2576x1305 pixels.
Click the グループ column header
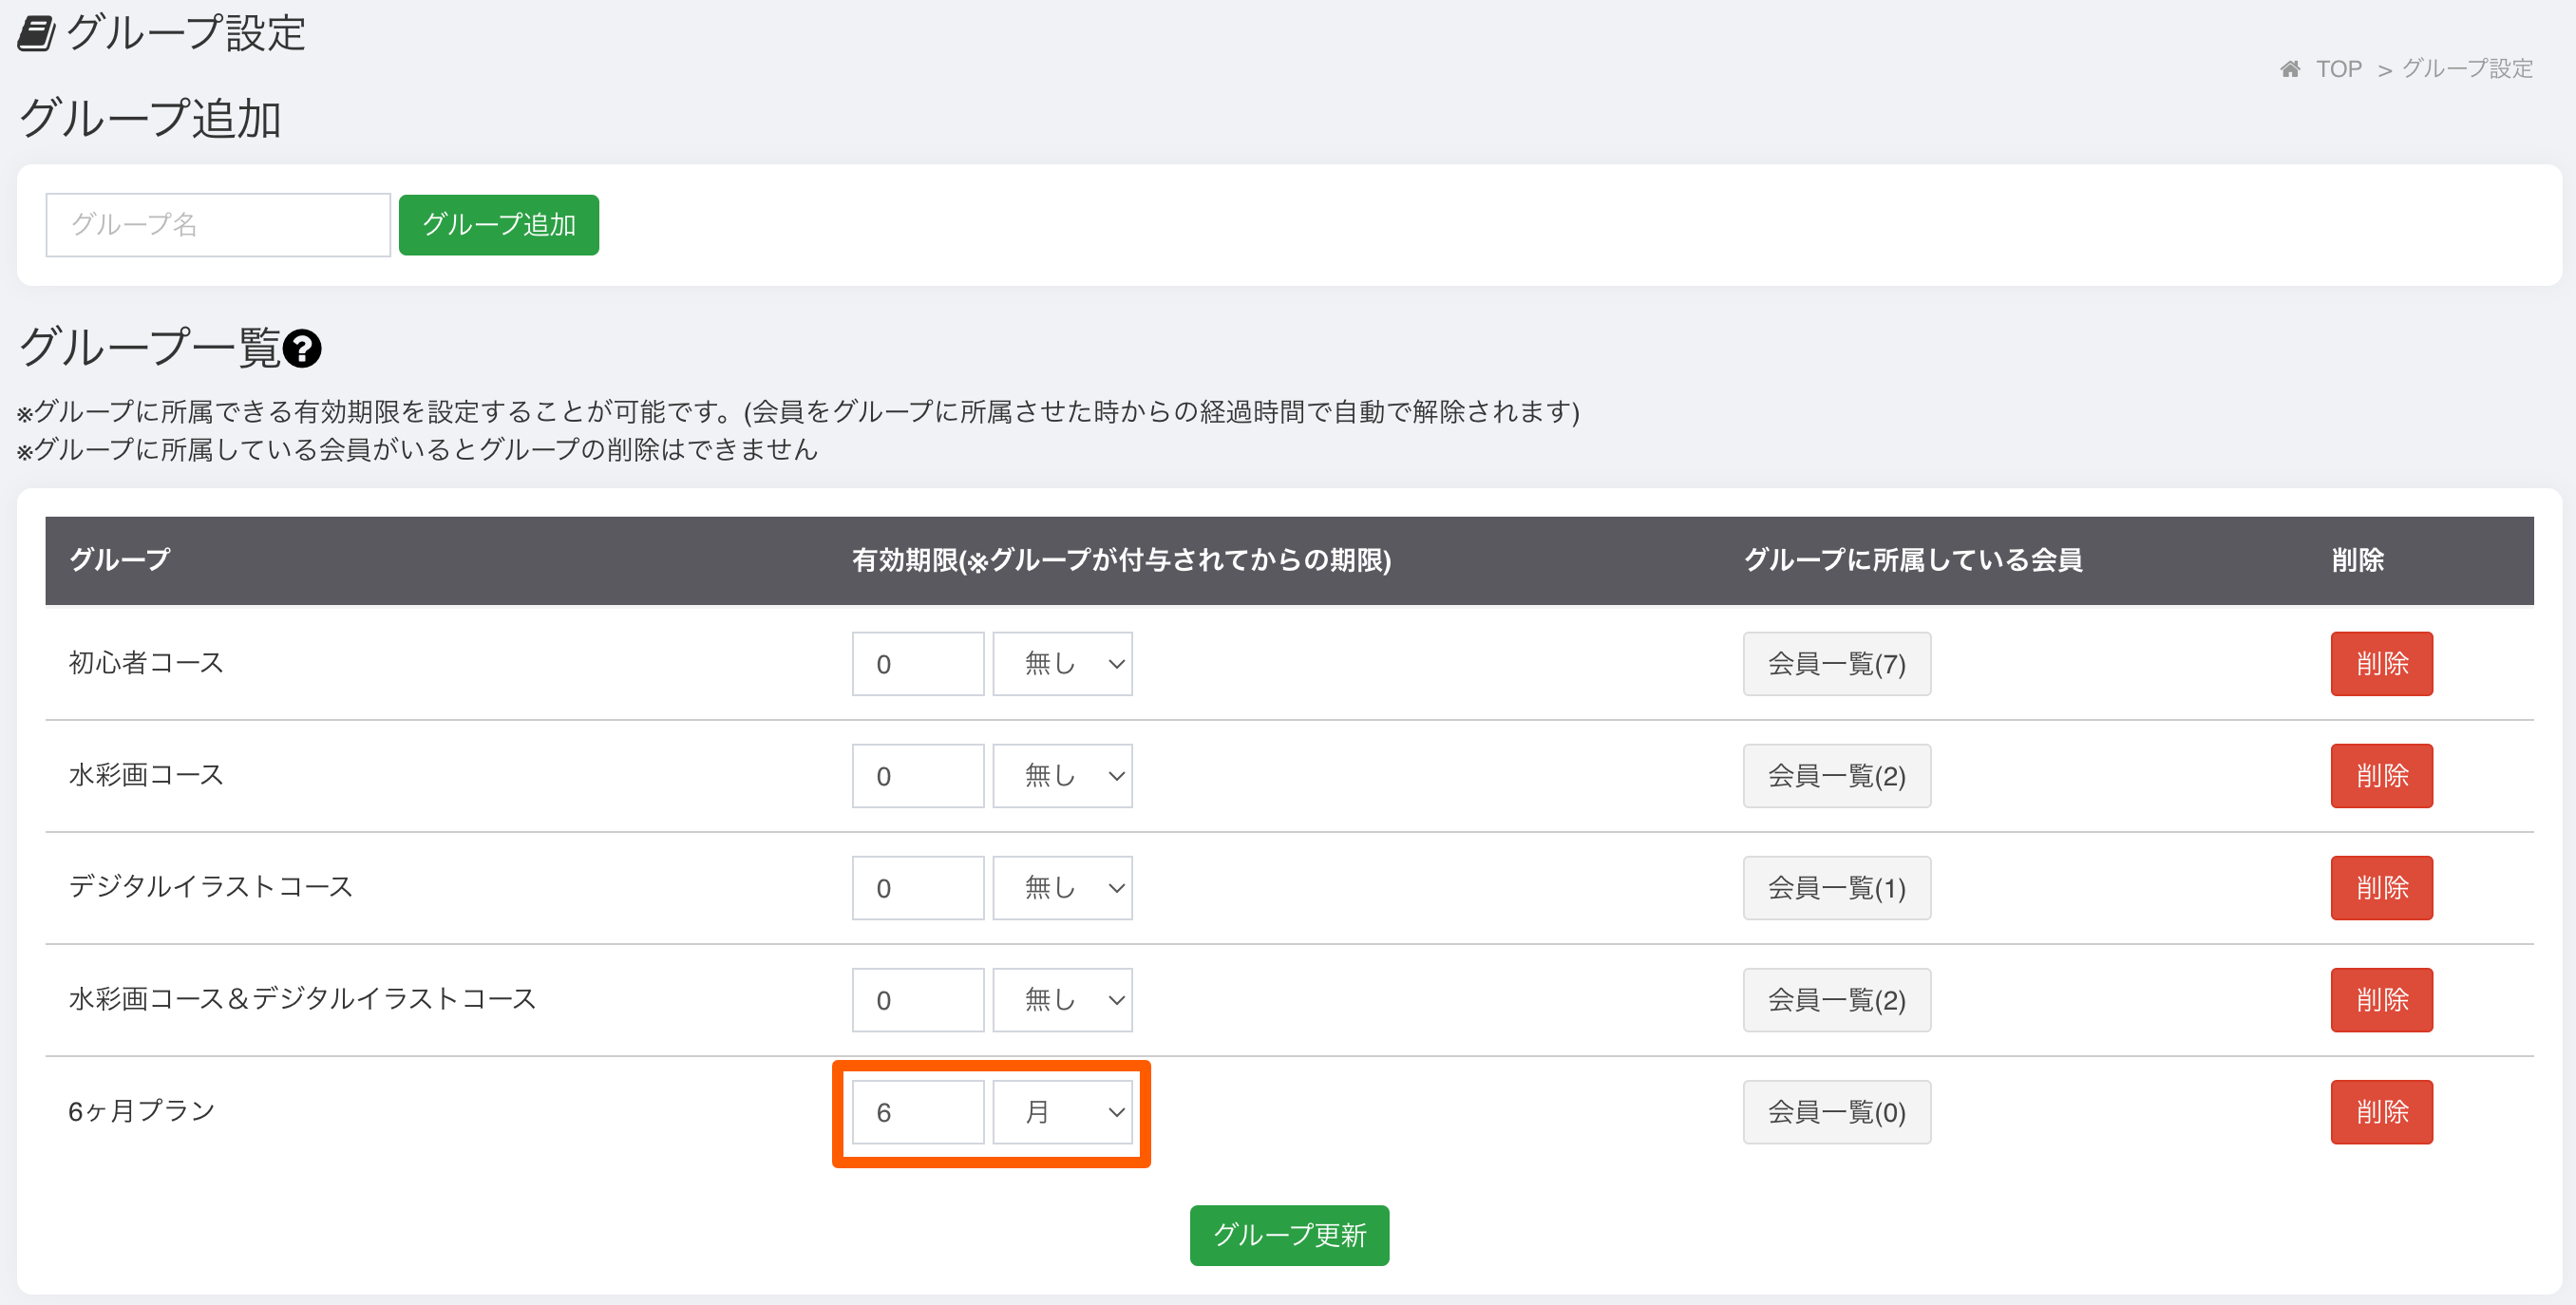(120, 560)
